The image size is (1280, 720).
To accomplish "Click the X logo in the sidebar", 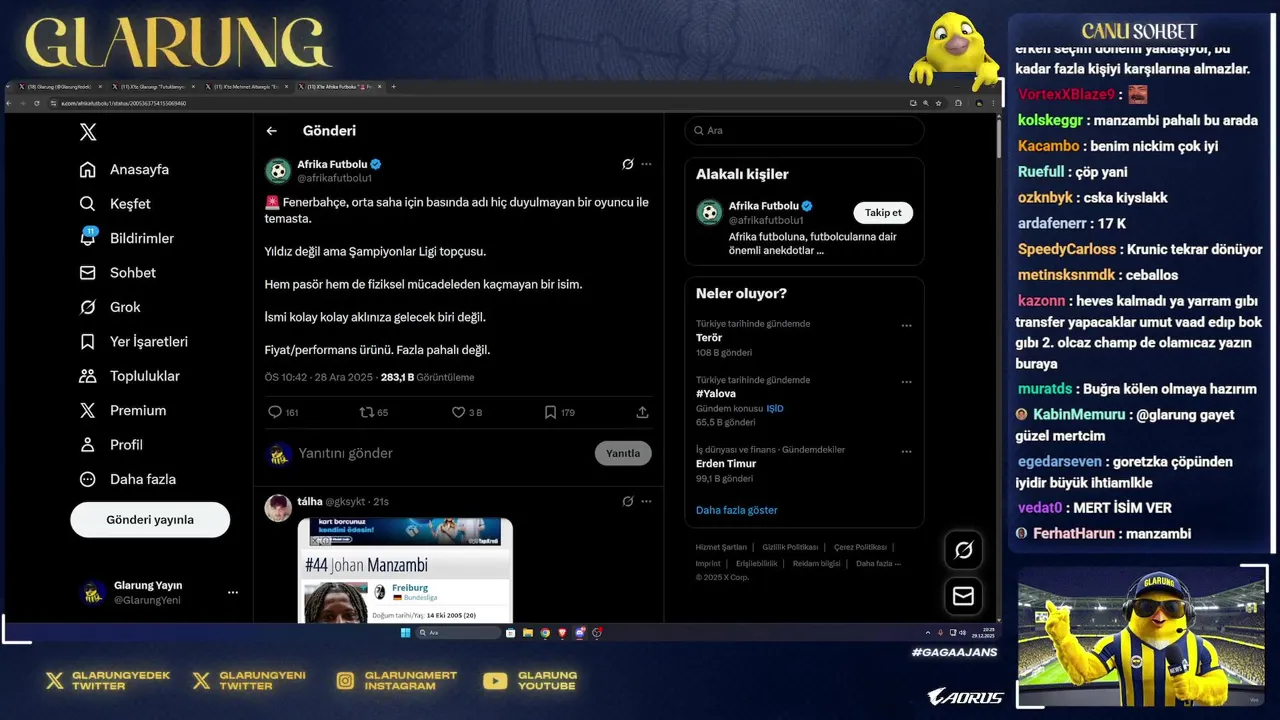I will 88,132.
